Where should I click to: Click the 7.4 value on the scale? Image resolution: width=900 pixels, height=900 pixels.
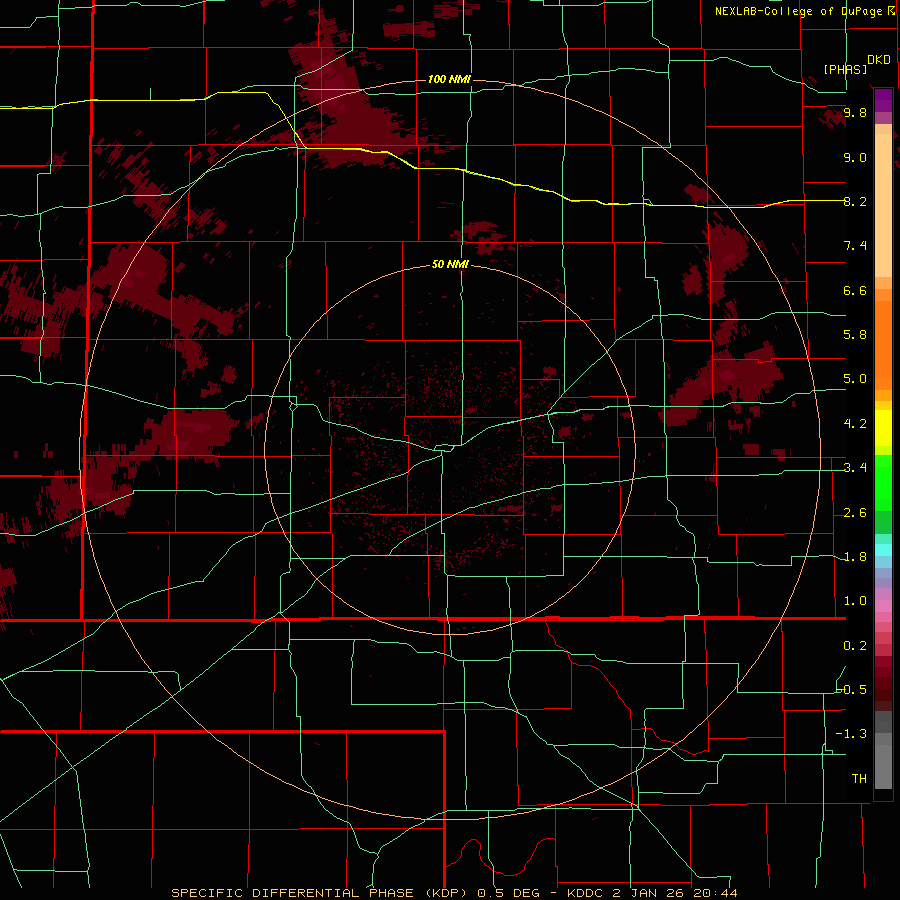pyautogui.click(x=855, y=246)
